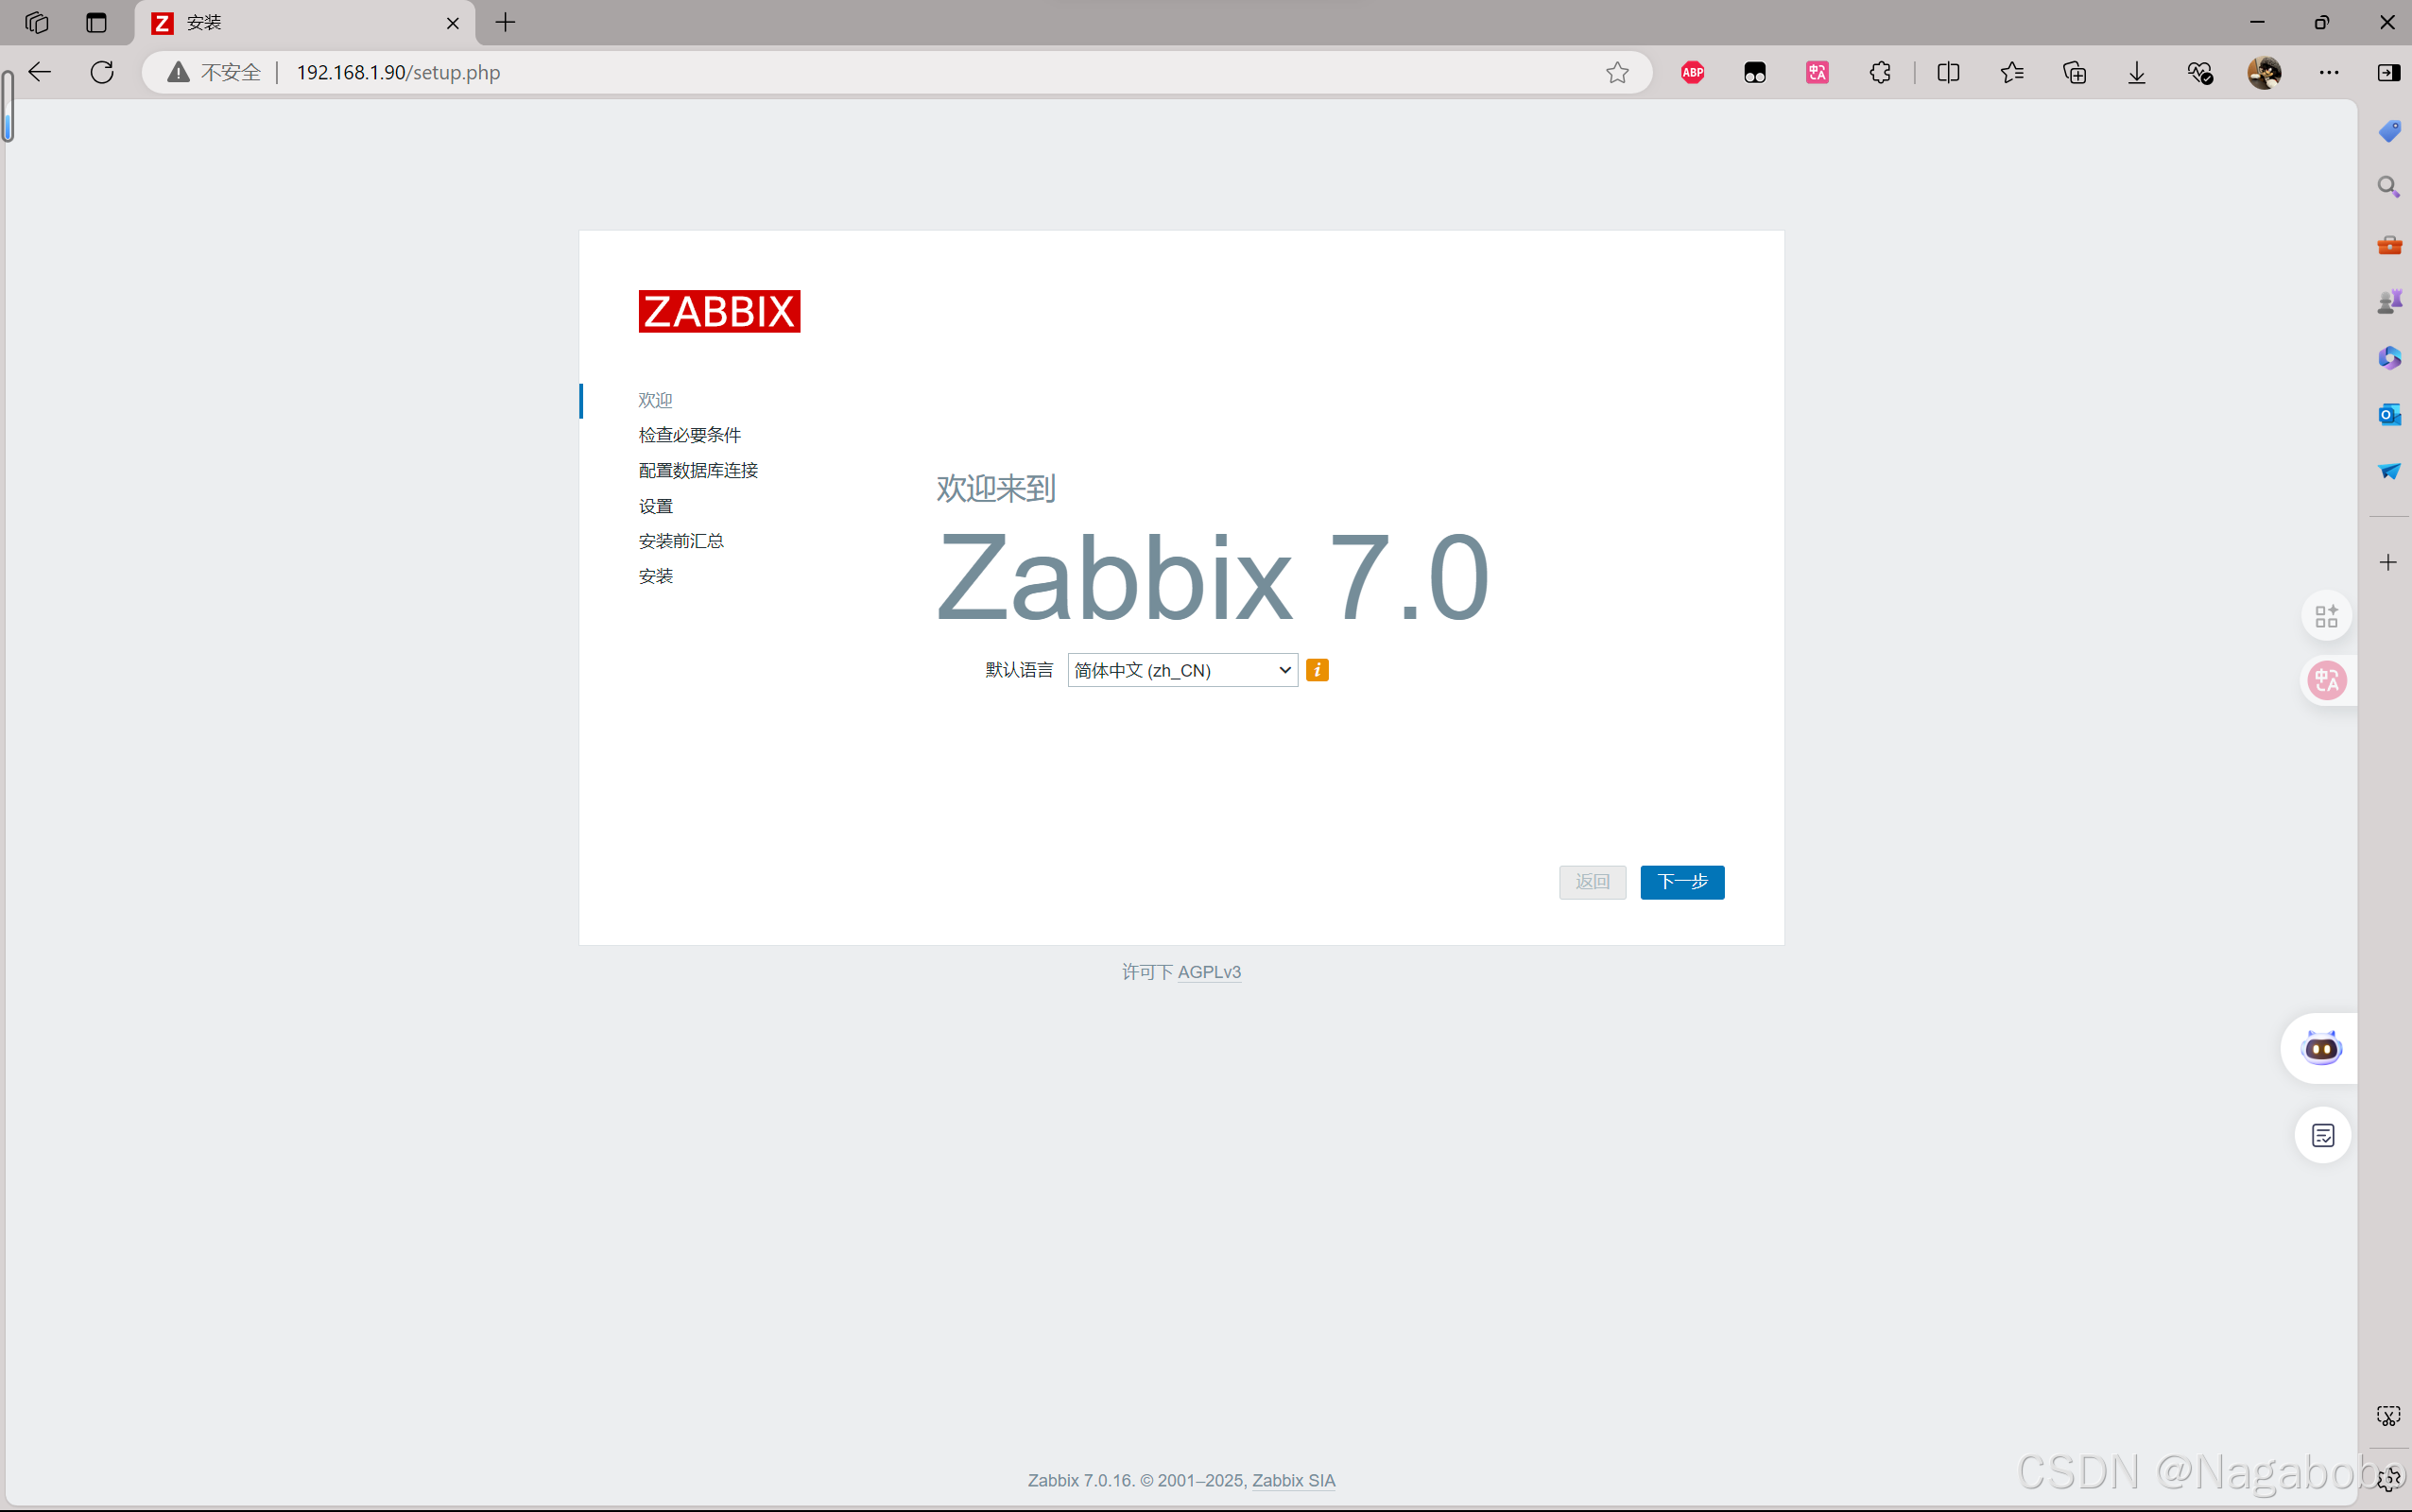Add page to favorites star
This screenshot has width=2412, height=1512.
[1617, 72]
